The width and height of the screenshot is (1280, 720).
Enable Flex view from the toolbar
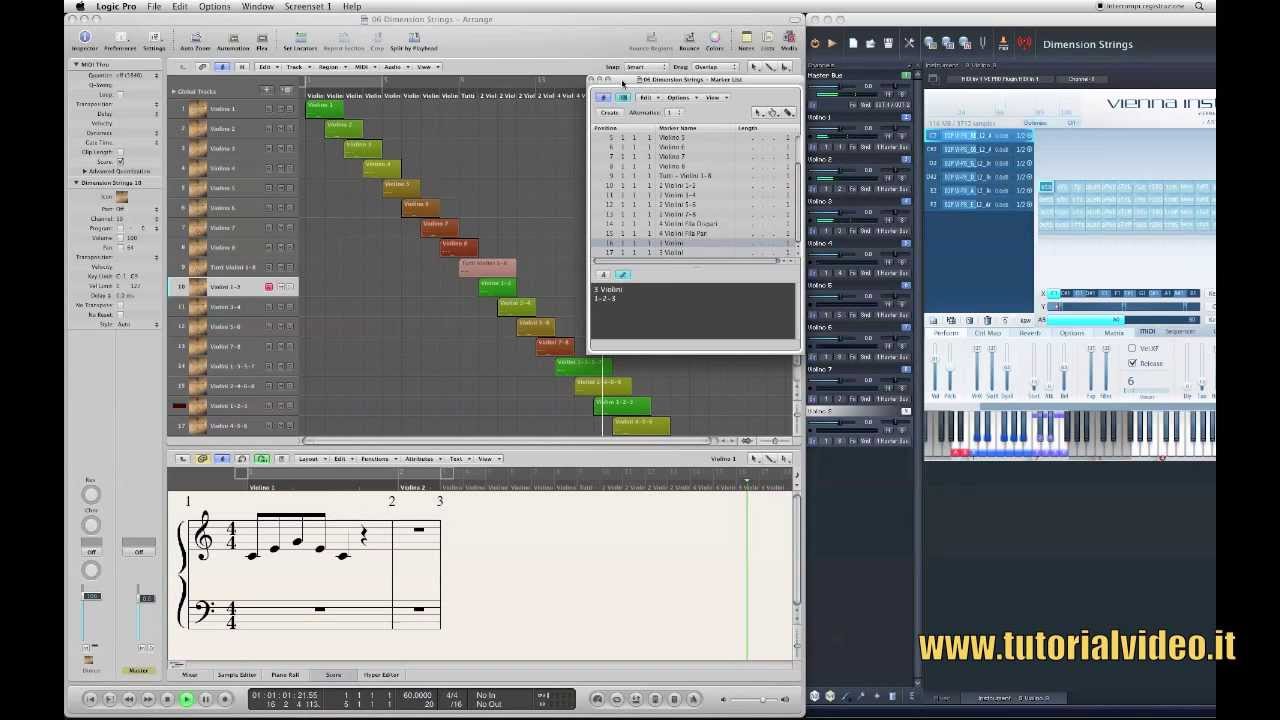262,40
